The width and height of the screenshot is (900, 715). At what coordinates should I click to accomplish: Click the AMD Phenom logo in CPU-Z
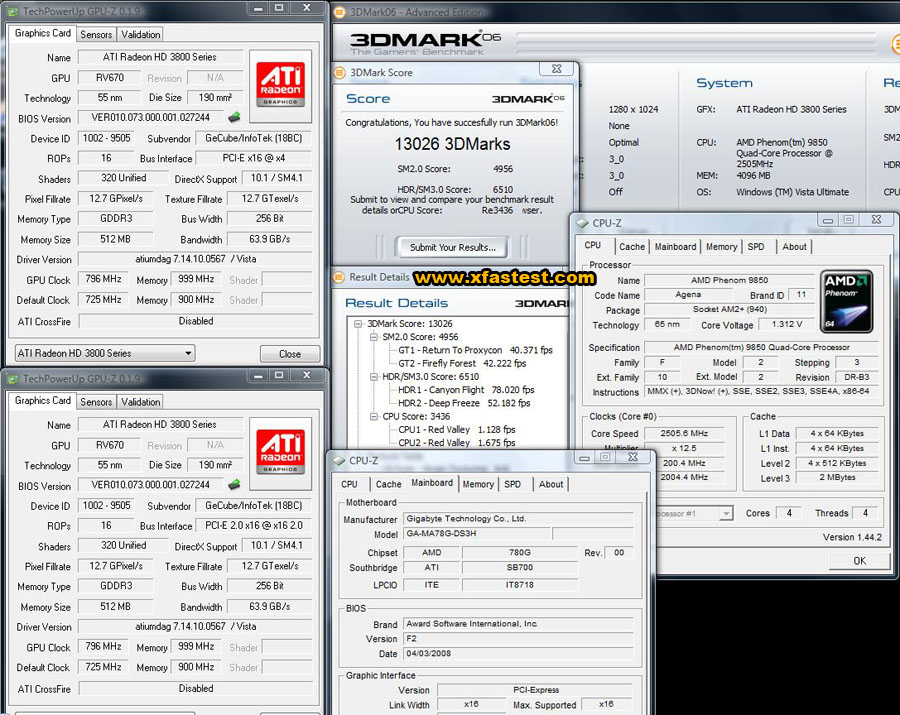[x=847, y=301]
